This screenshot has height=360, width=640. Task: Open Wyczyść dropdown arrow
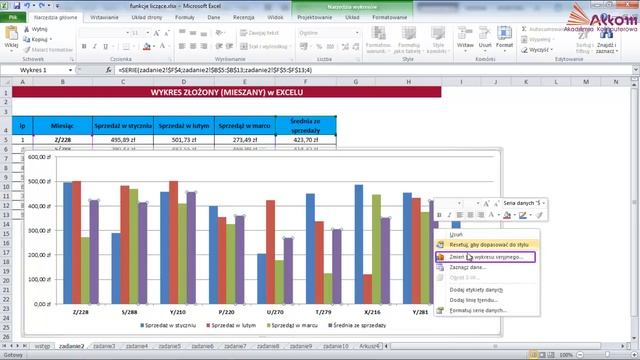[552, 50]
